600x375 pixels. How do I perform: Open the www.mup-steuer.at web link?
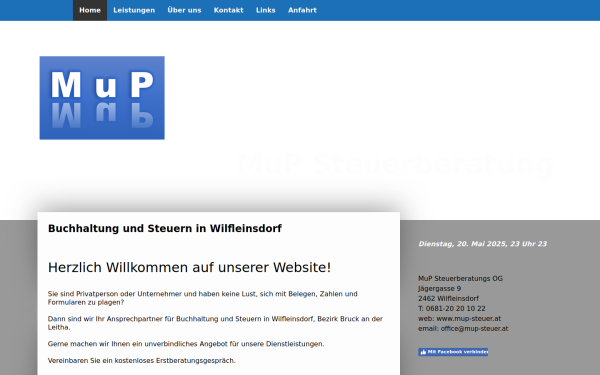point(468,318)
